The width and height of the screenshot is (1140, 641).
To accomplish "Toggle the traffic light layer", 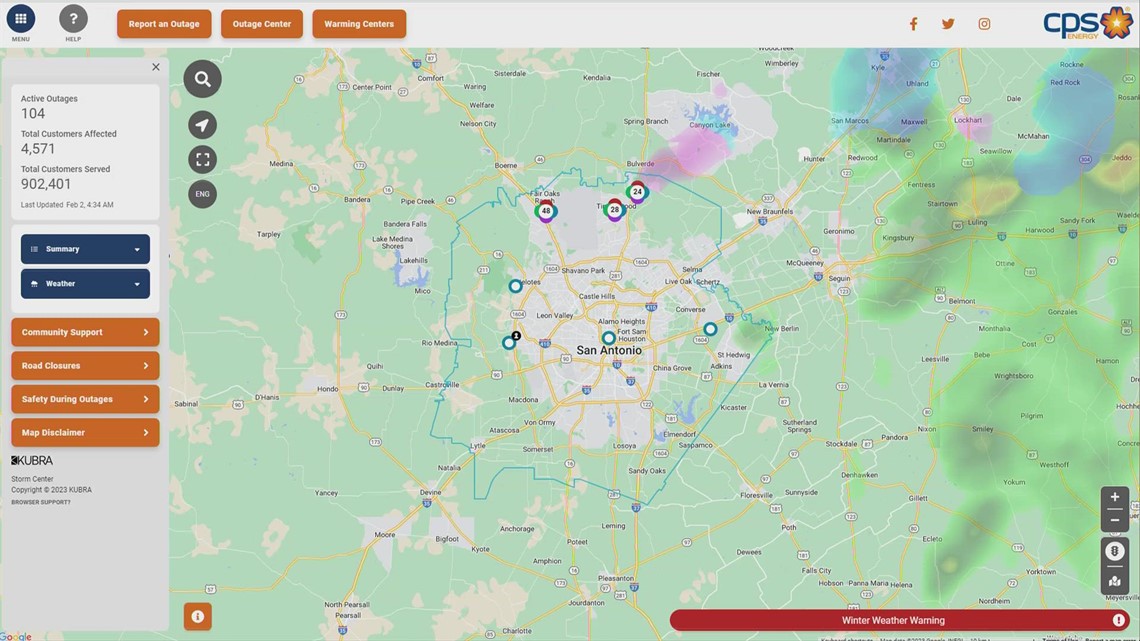I will 1115,551.
